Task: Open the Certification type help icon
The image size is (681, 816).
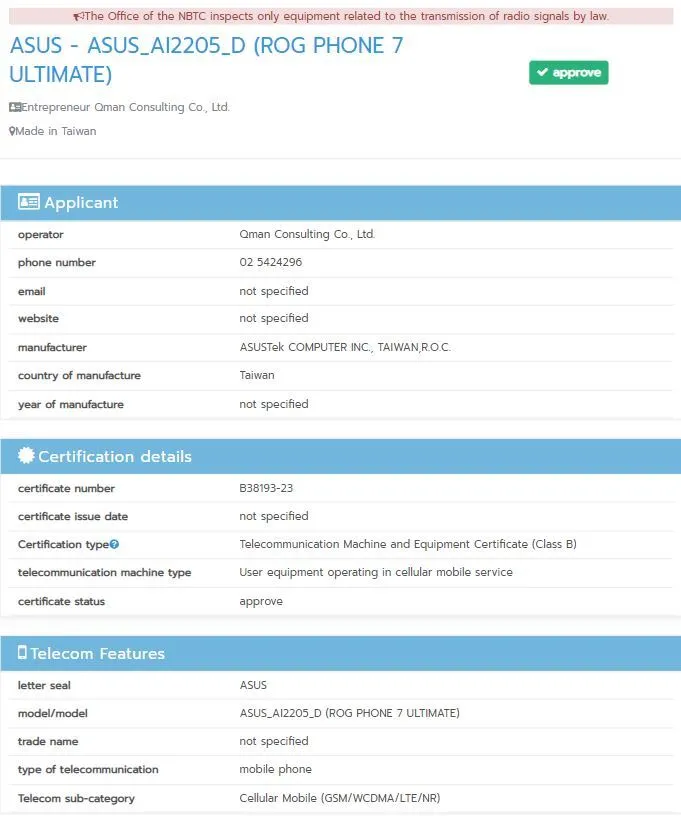Action: [x=114, y=544]
